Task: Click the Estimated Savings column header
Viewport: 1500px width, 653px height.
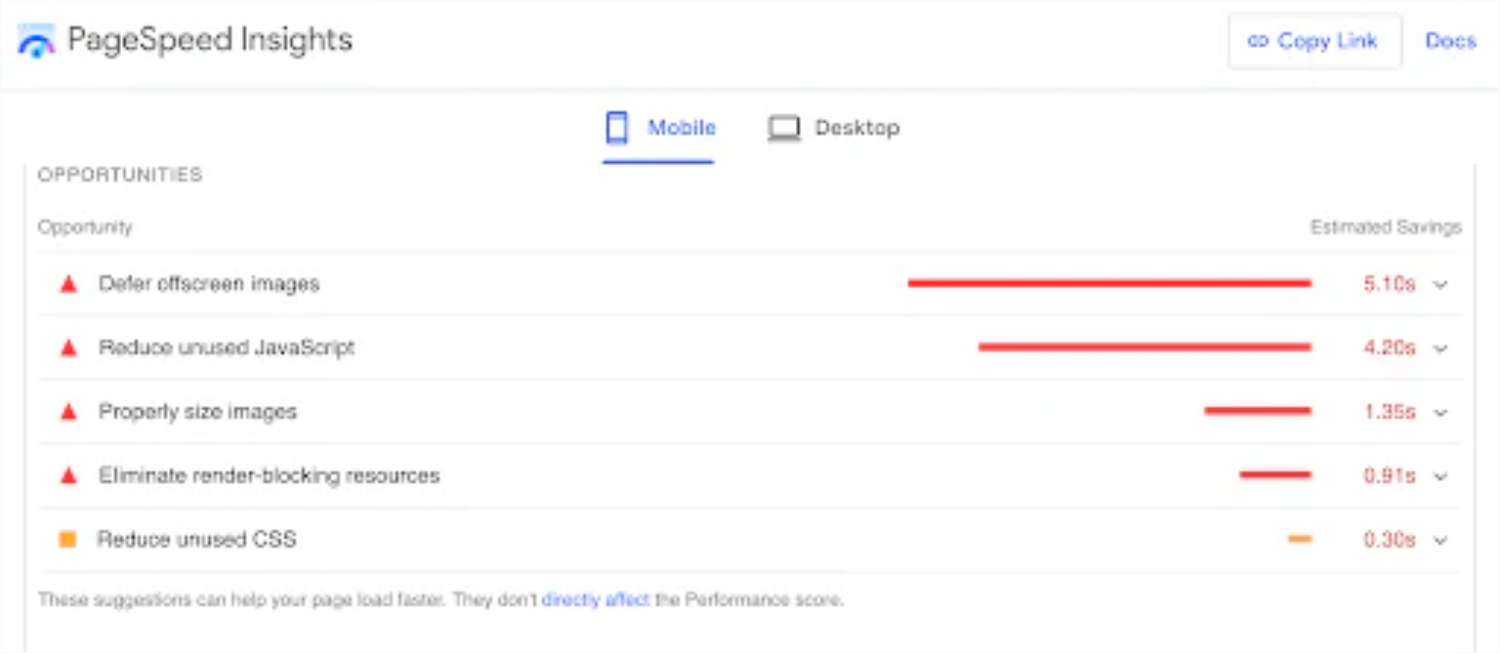Action: [1385, 226]
